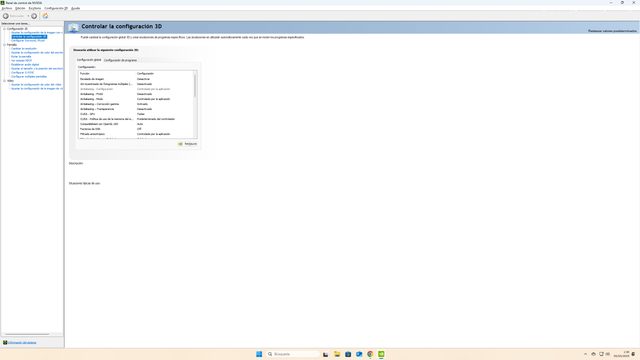Open File Explorer from taskbar

(337, 354)
